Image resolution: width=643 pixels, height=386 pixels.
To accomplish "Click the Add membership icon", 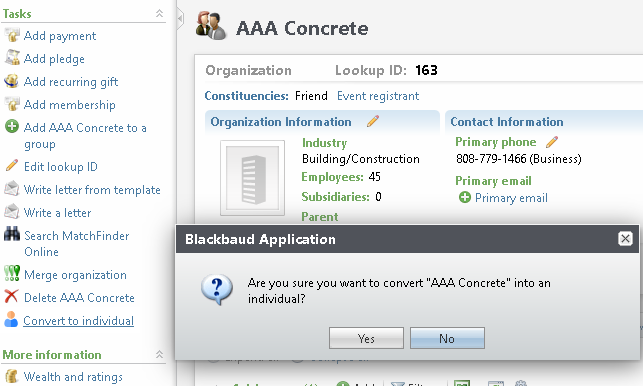I will click(12, 104).
